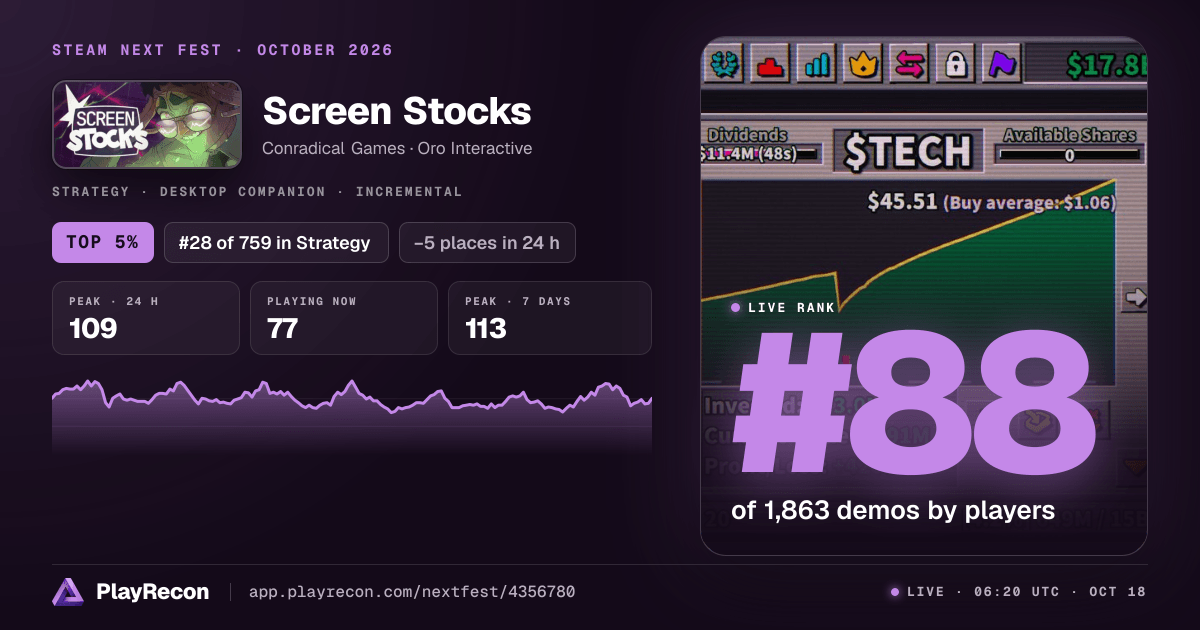Click the #28 of 759 in Strategy pill

(x=276, y=242)
